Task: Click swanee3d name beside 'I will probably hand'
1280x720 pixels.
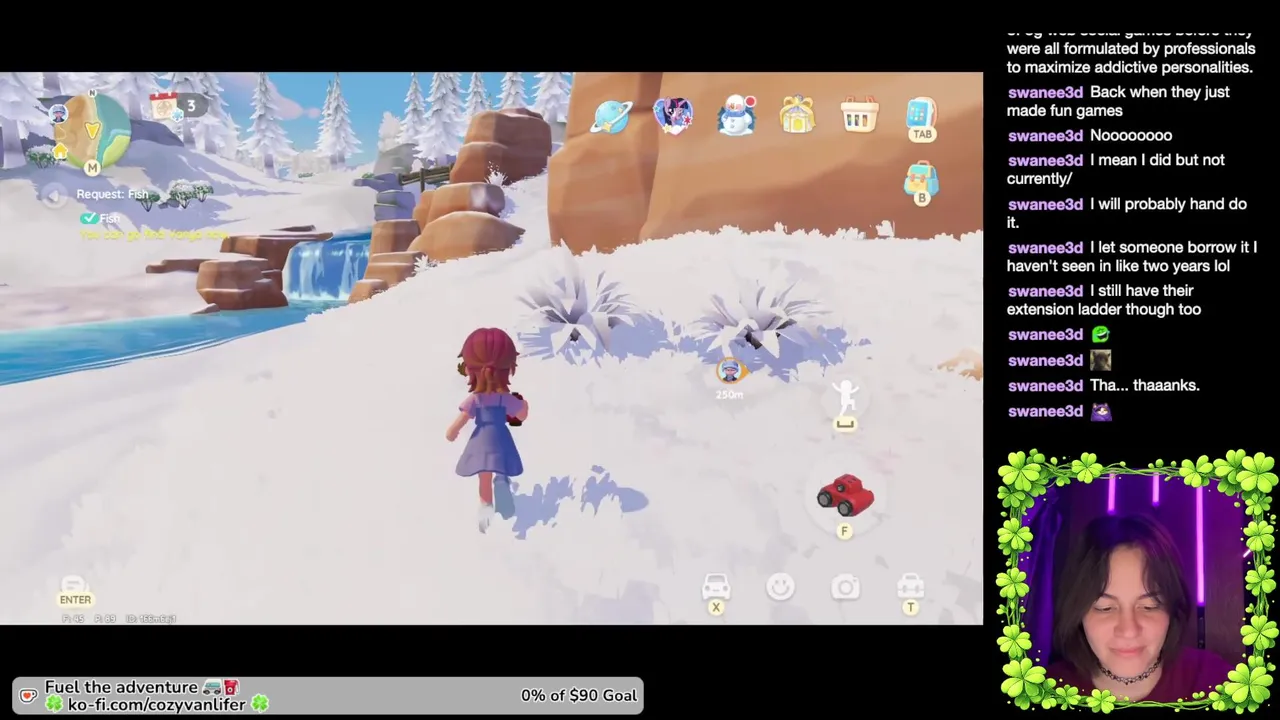Action: pos(1045,204)
